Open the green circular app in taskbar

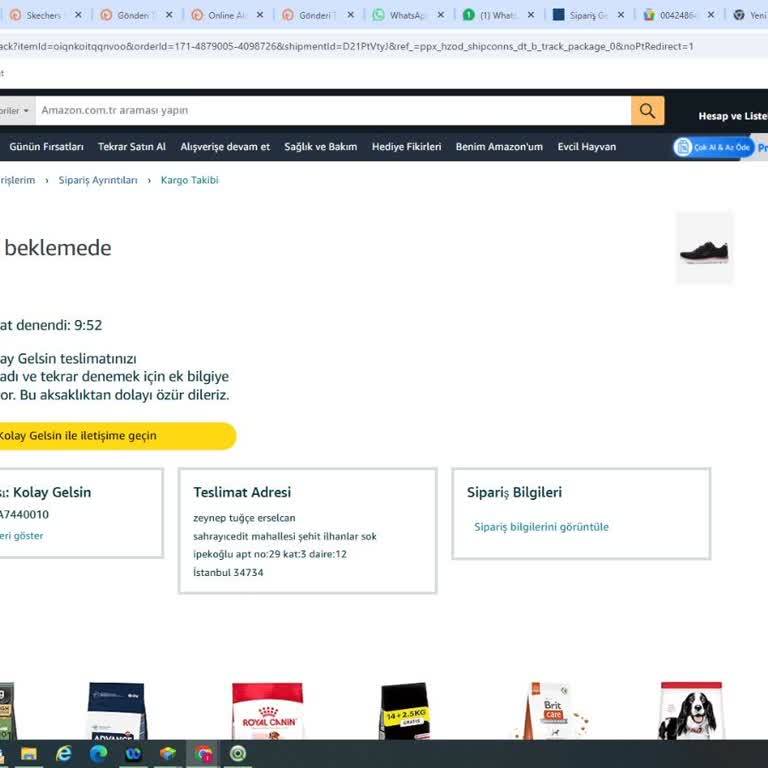[238, 754]
